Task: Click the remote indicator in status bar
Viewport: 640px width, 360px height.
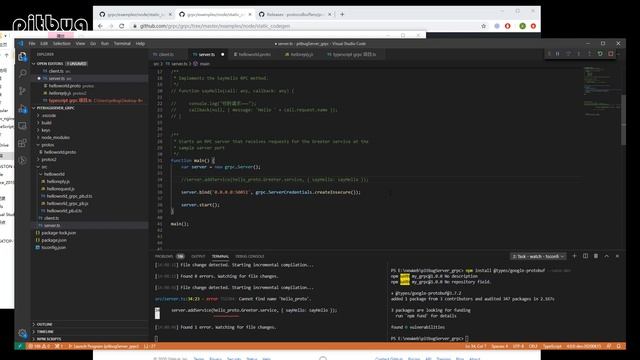Action: tap(19, 346)
